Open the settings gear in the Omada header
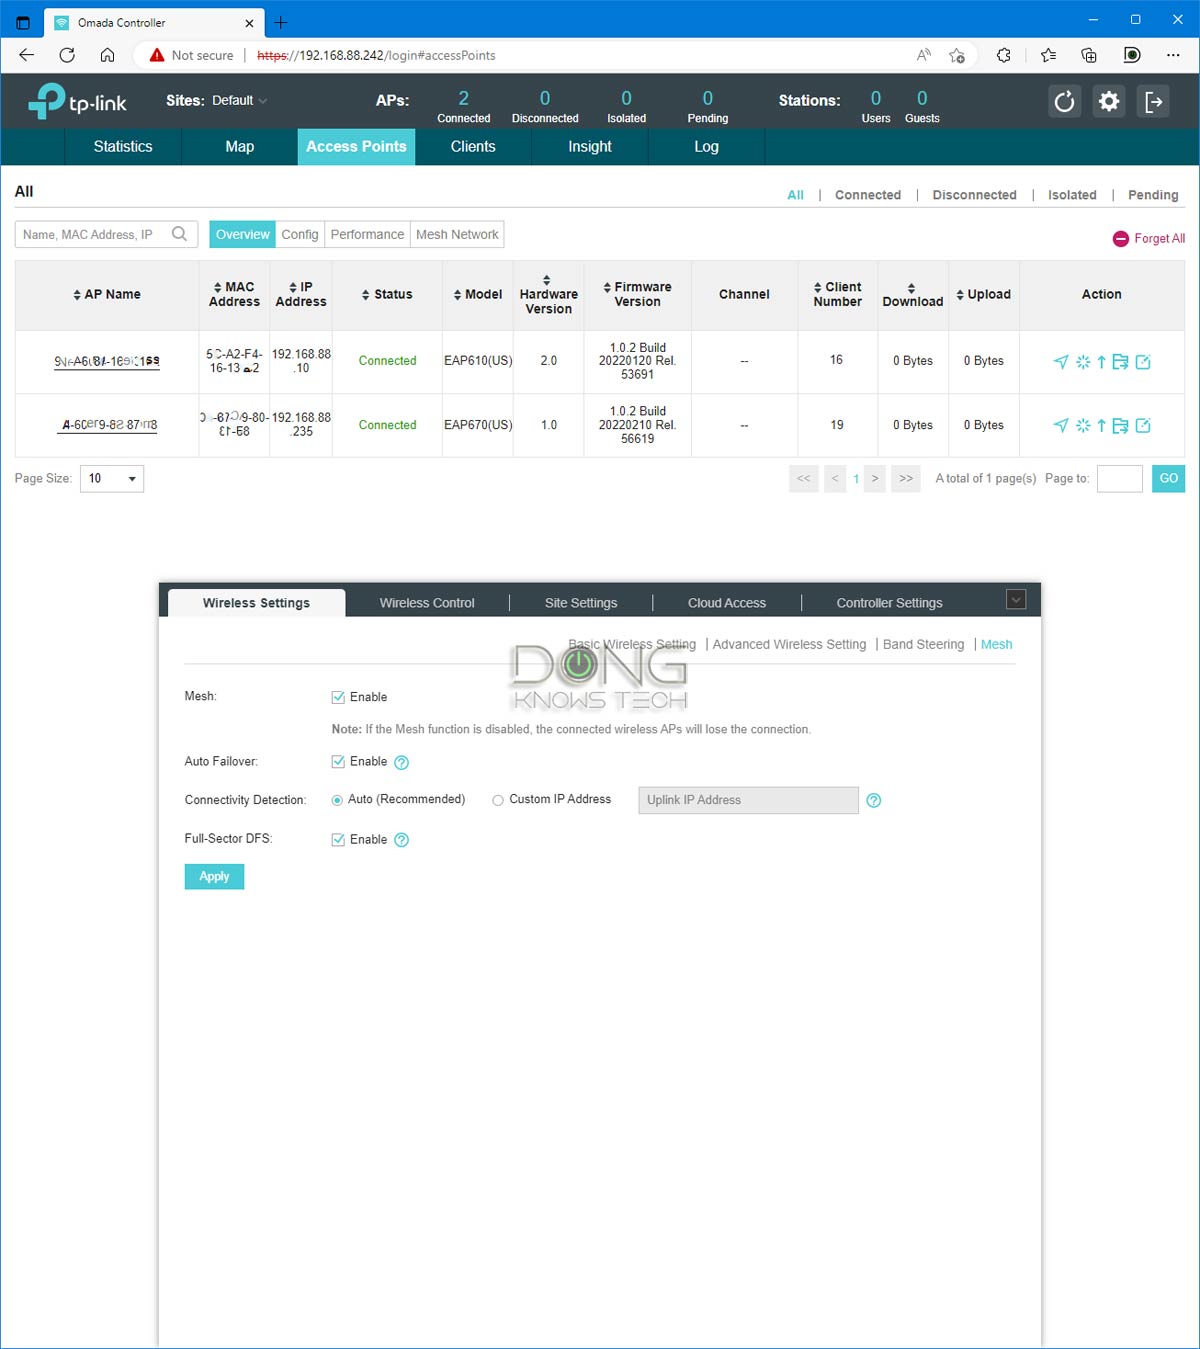 click(x=1109, y=101)
